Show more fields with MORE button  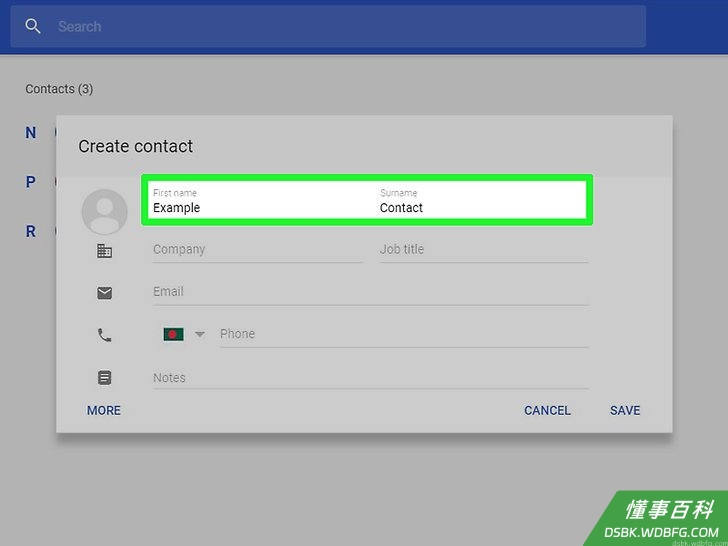(x=104, y=410)
